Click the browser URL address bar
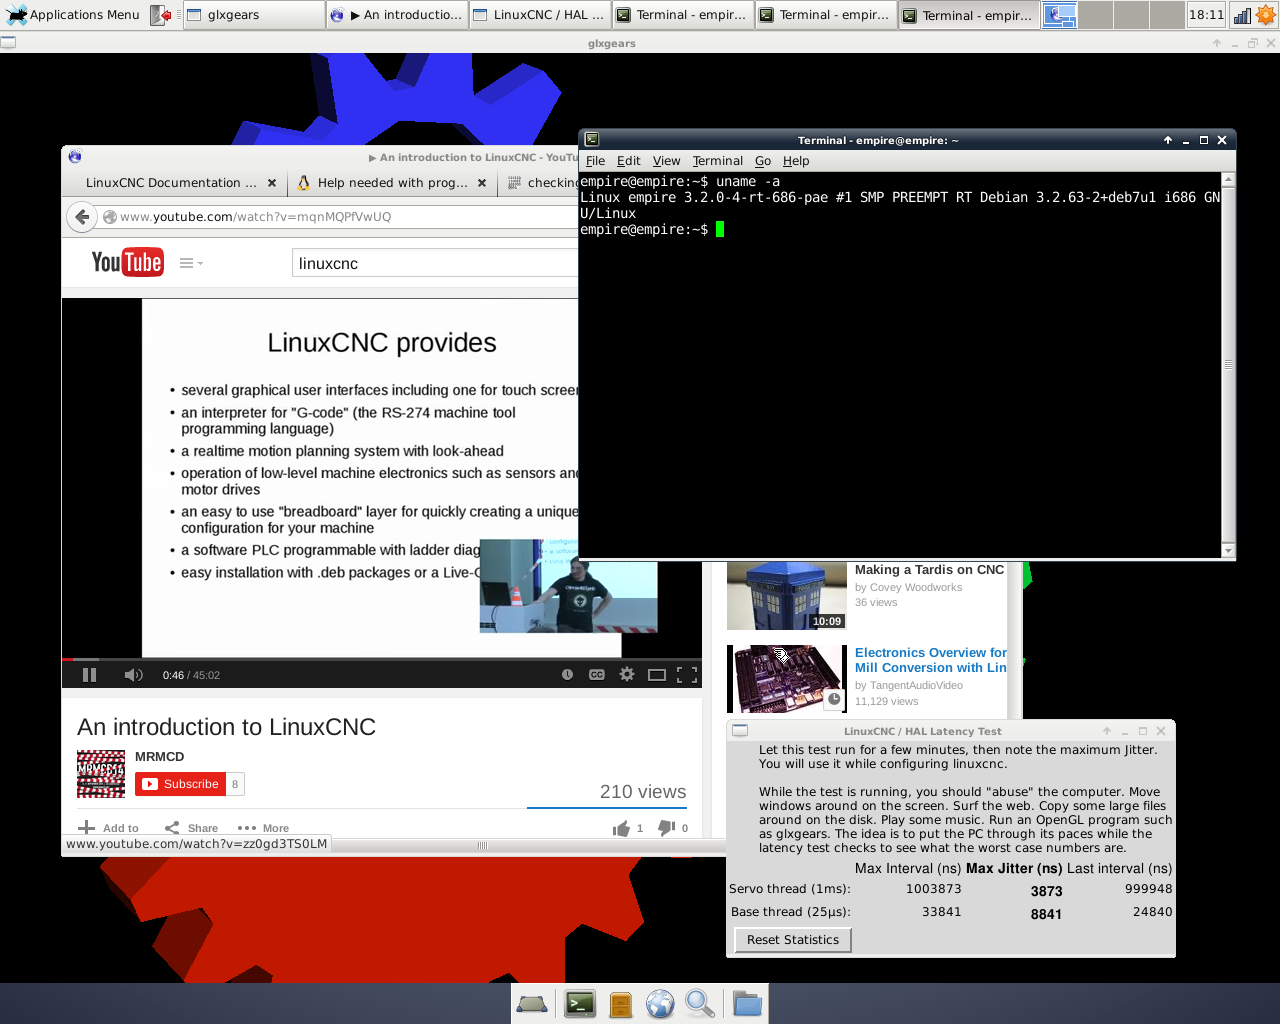The width and height of the screenshot is (1280, 1024). tap(338, 216)
